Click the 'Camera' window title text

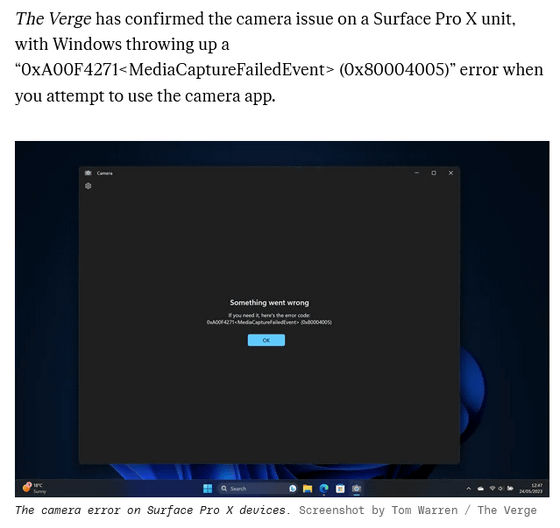104,173
